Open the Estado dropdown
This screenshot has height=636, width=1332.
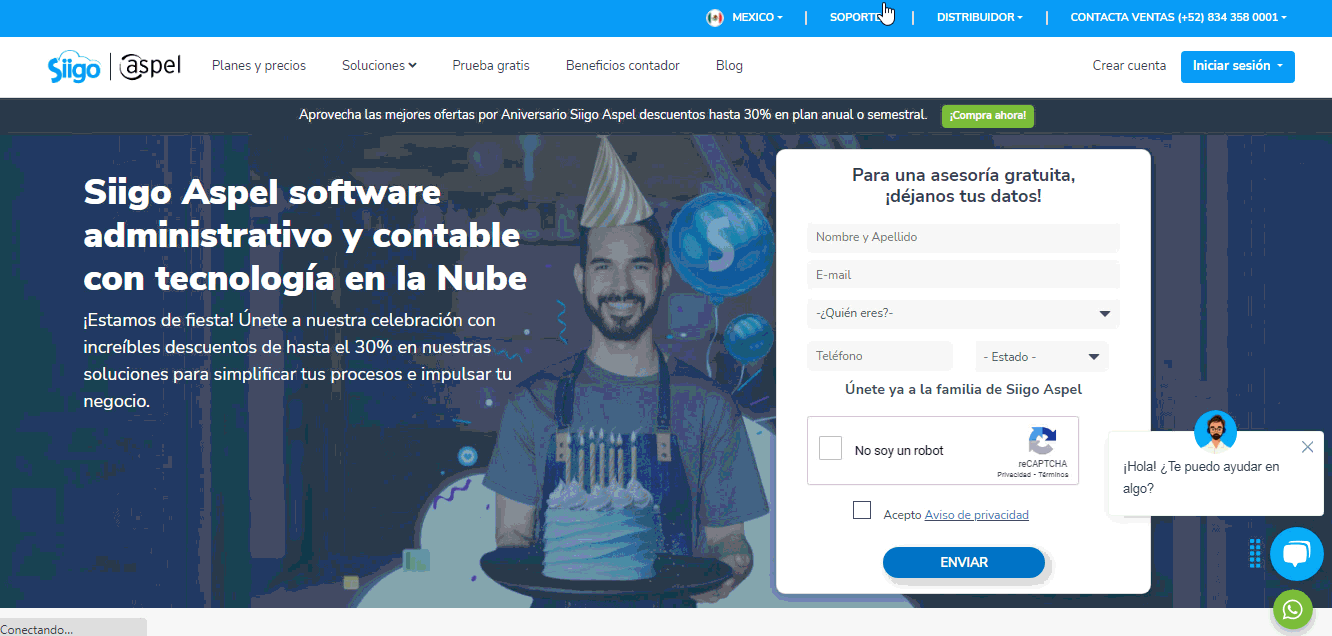1042,356
